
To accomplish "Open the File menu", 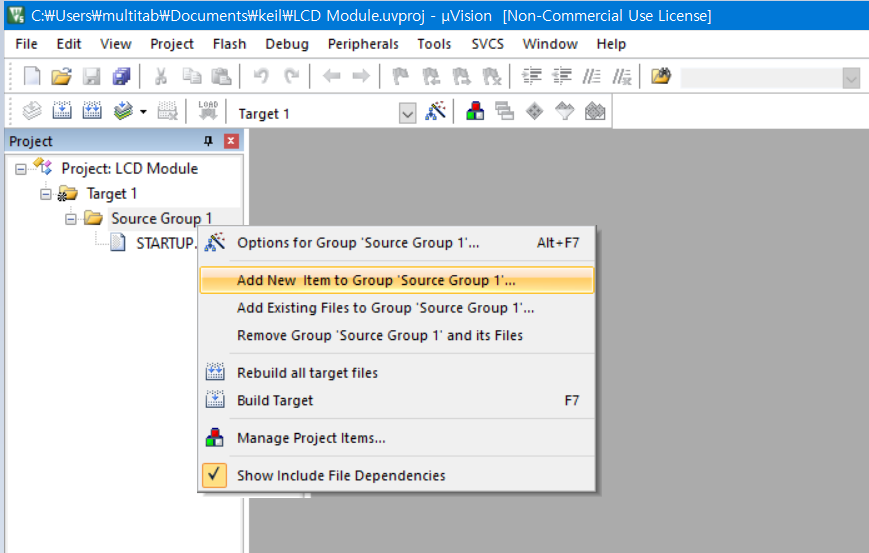I will pyautogui.click(x=26, y=44).
